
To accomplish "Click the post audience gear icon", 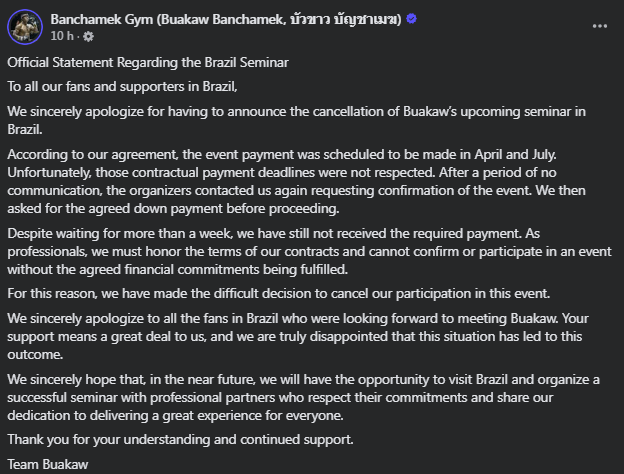I will (x=88, y=37).
